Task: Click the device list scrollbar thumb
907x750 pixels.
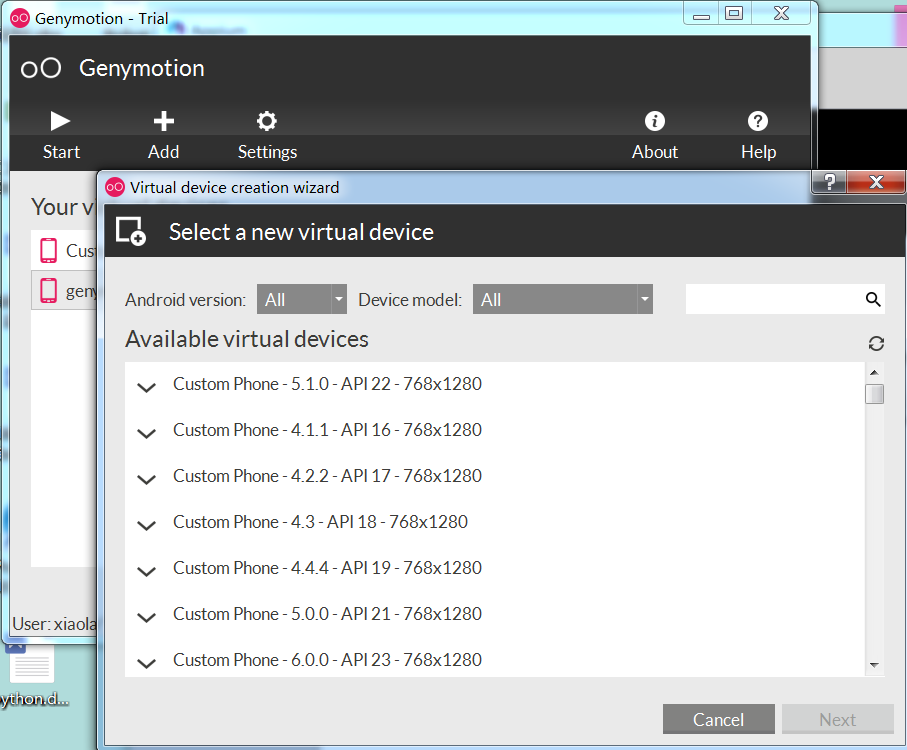Action: 874,394
